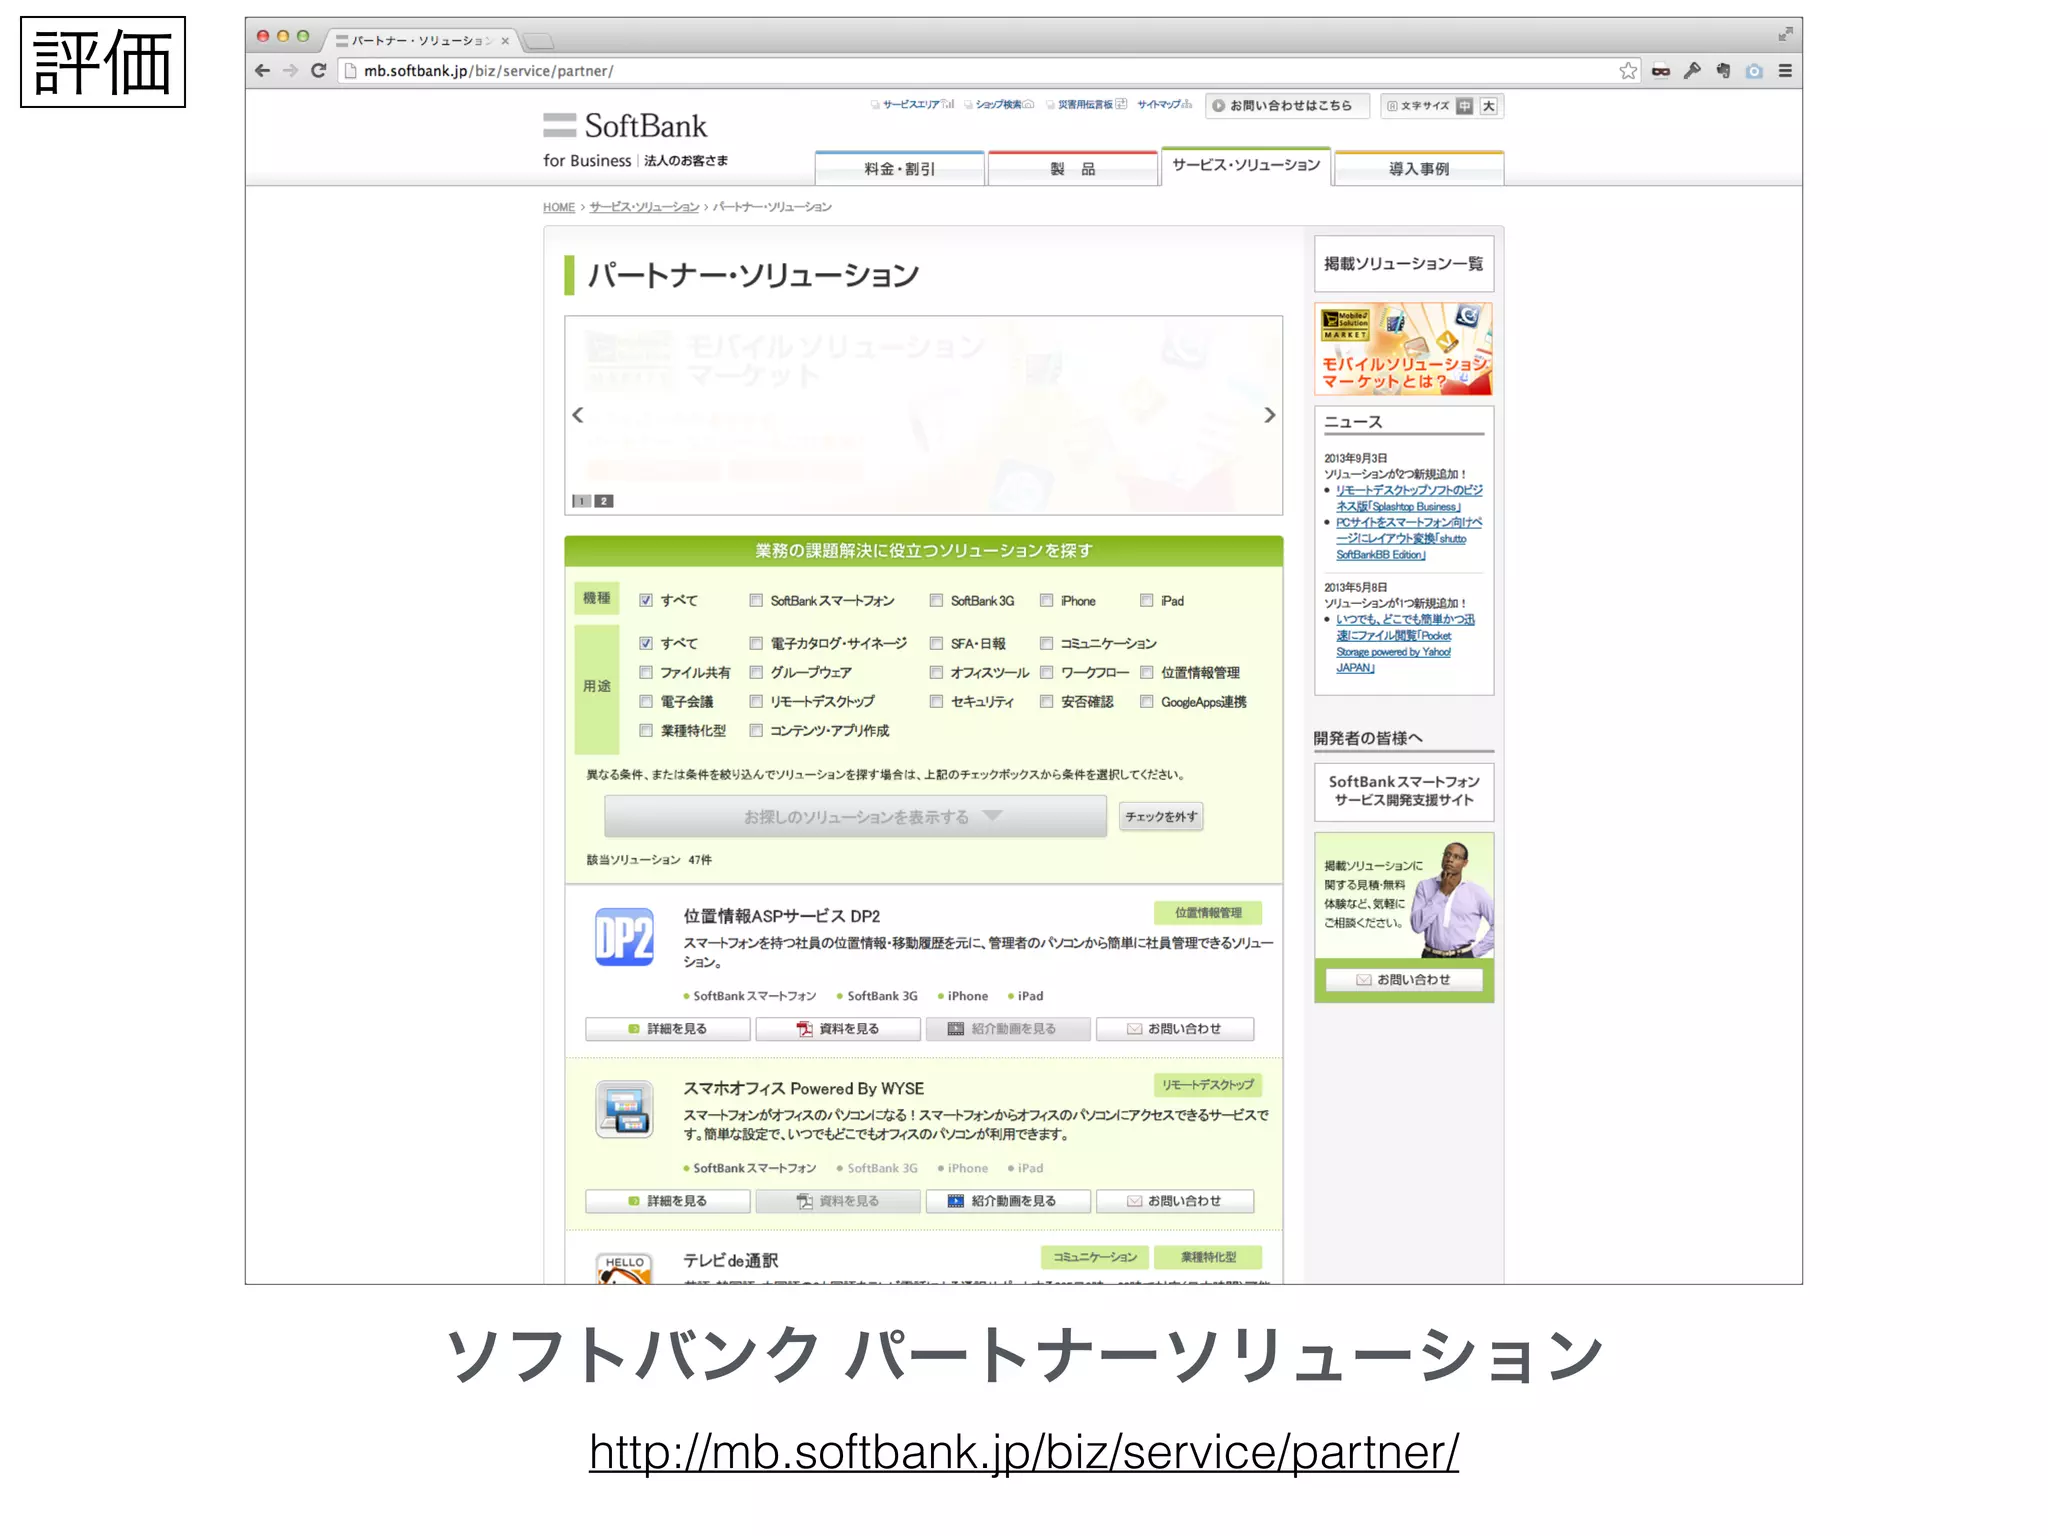Click the browser back arrow
Screen dimensions: 2048x1536
pyautogui.click(x=262, y=71)
